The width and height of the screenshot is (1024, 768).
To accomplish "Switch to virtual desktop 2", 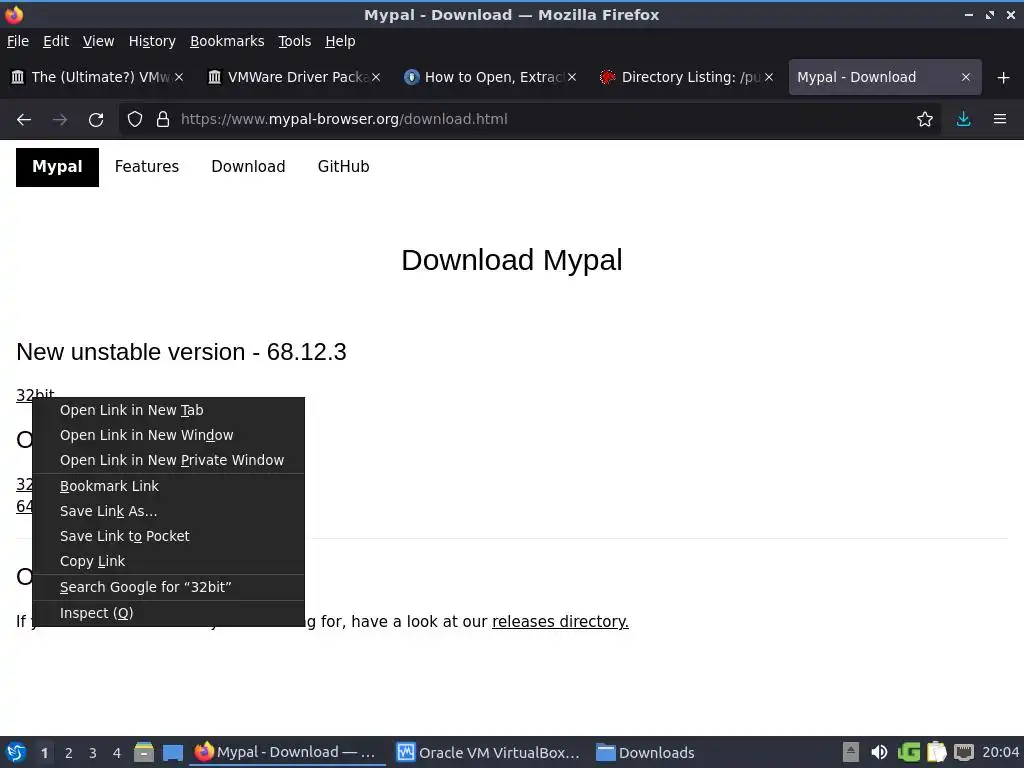I will click(69, 753).
